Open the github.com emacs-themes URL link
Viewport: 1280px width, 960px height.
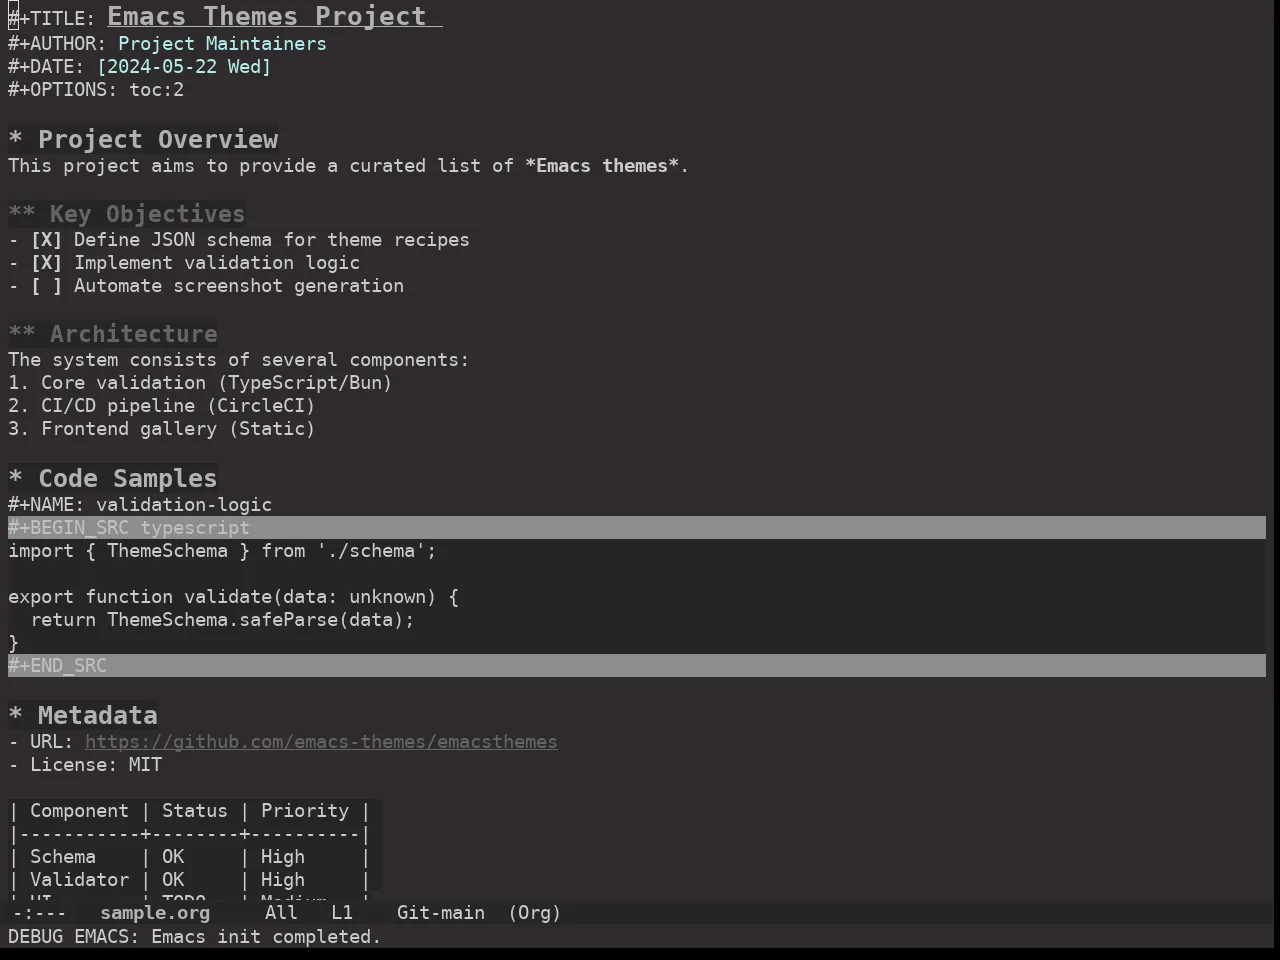pyautogui.click(x=321, y=742)
